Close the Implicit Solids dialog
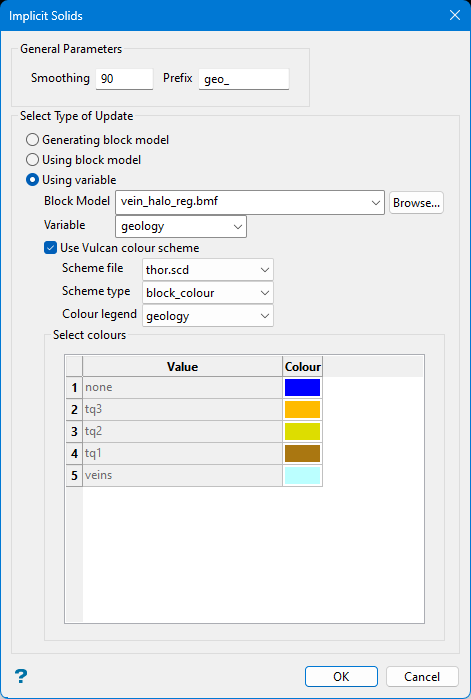This screenshot has width=471, height=699. [x=455, y=16]
